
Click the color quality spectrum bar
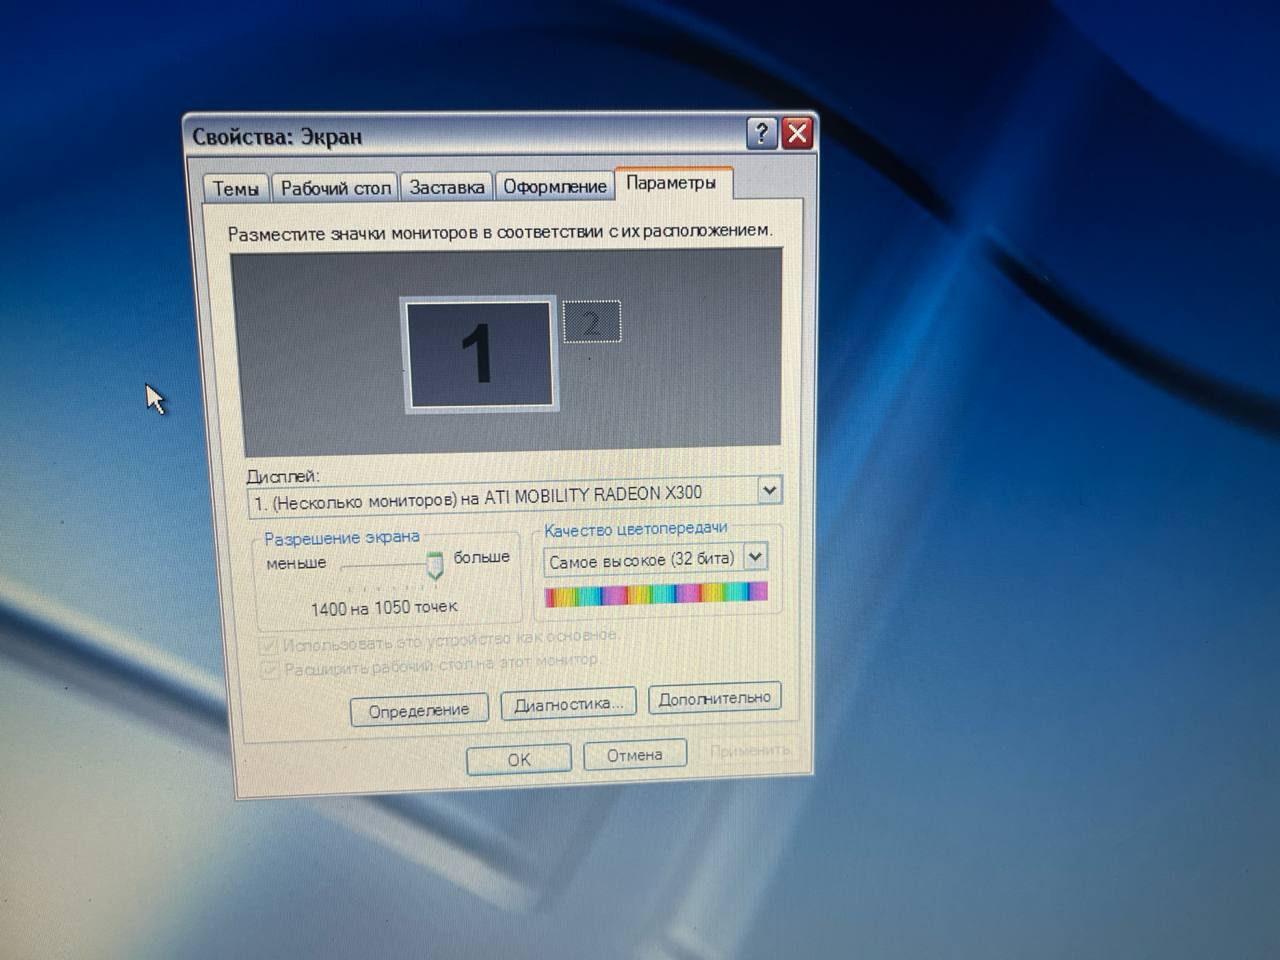tap(655, 595)
